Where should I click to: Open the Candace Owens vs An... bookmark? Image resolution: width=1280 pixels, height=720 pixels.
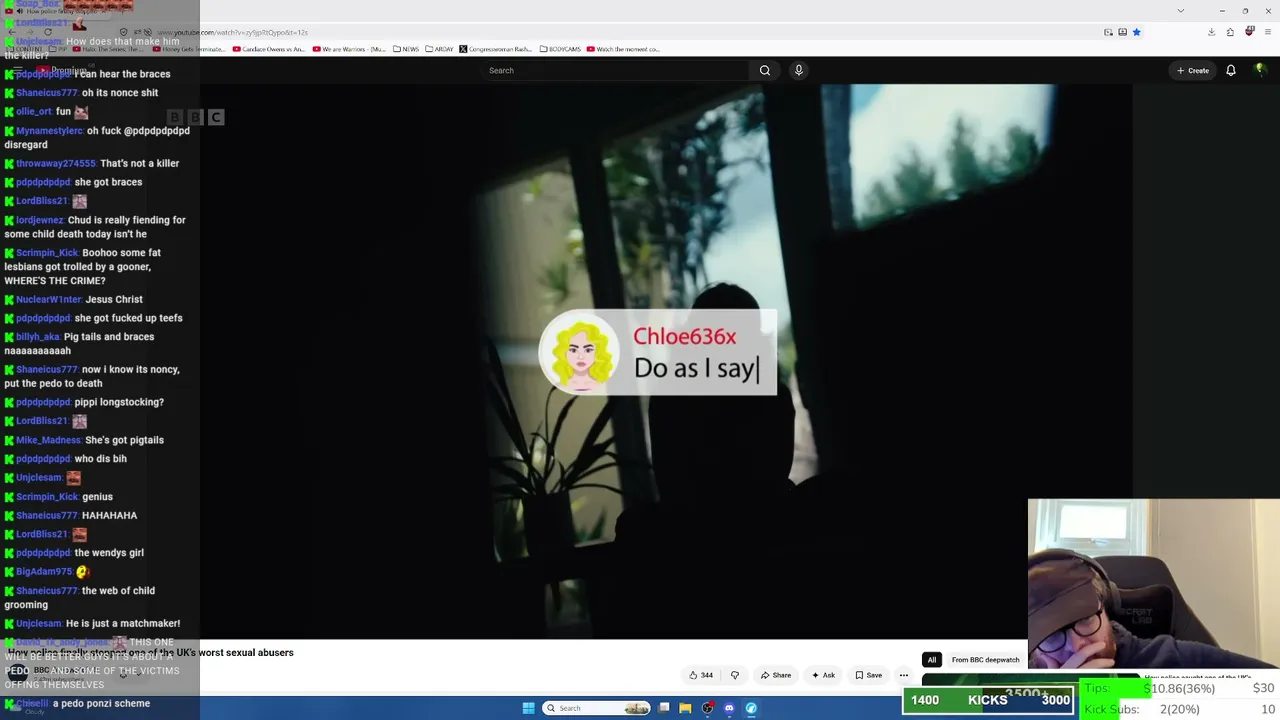point(269,49)
